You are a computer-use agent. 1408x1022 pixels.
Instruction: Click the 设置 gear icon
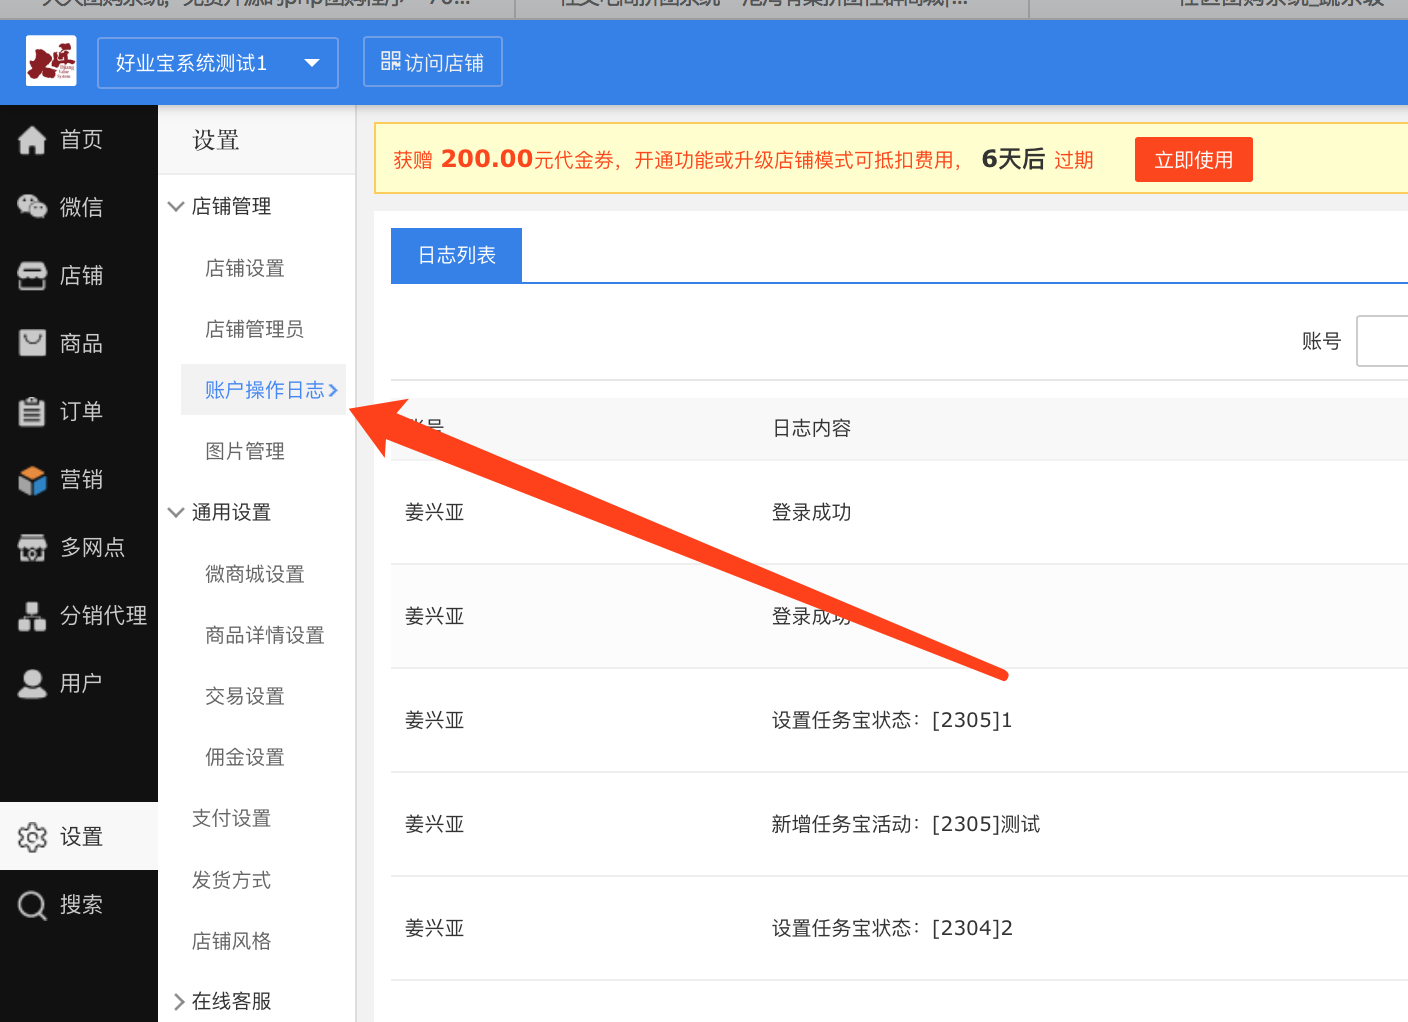(x=32, y=837)
